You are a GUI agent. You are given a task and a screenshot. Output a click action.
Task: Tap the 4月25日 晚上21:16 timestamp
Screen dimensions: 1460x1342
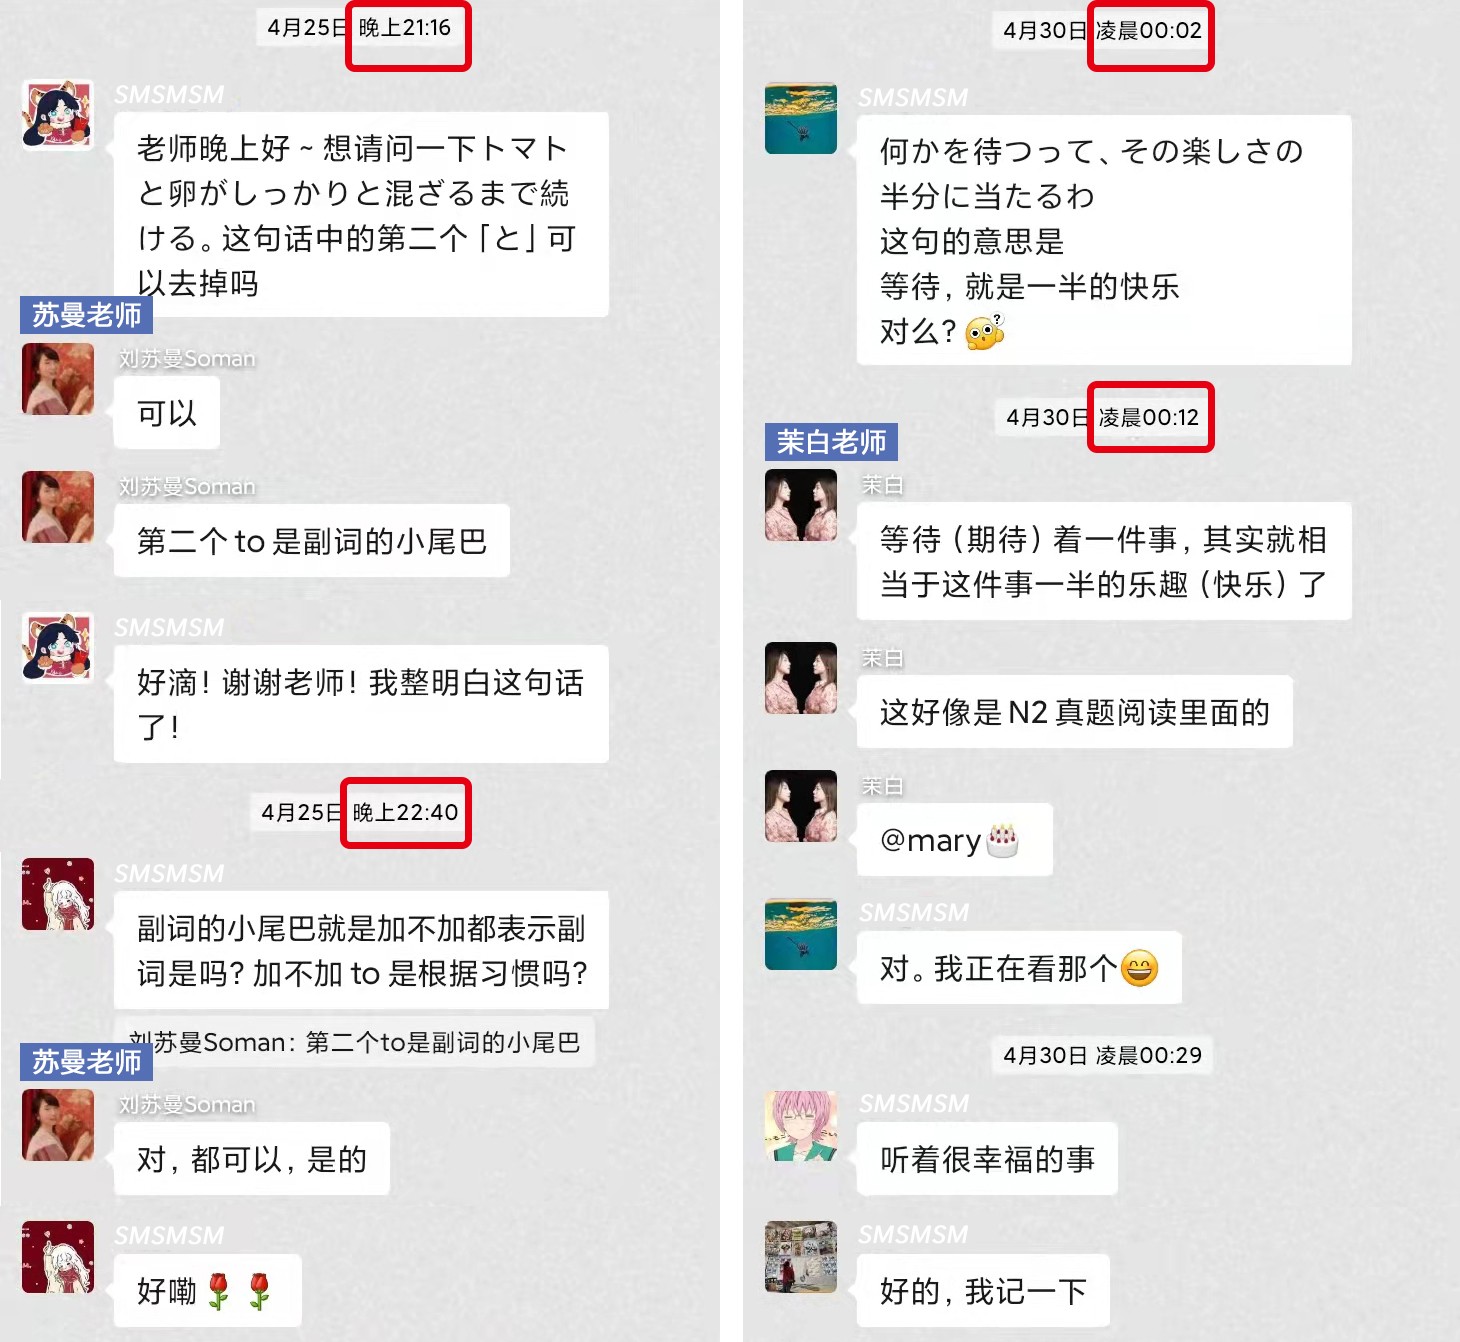360,28
